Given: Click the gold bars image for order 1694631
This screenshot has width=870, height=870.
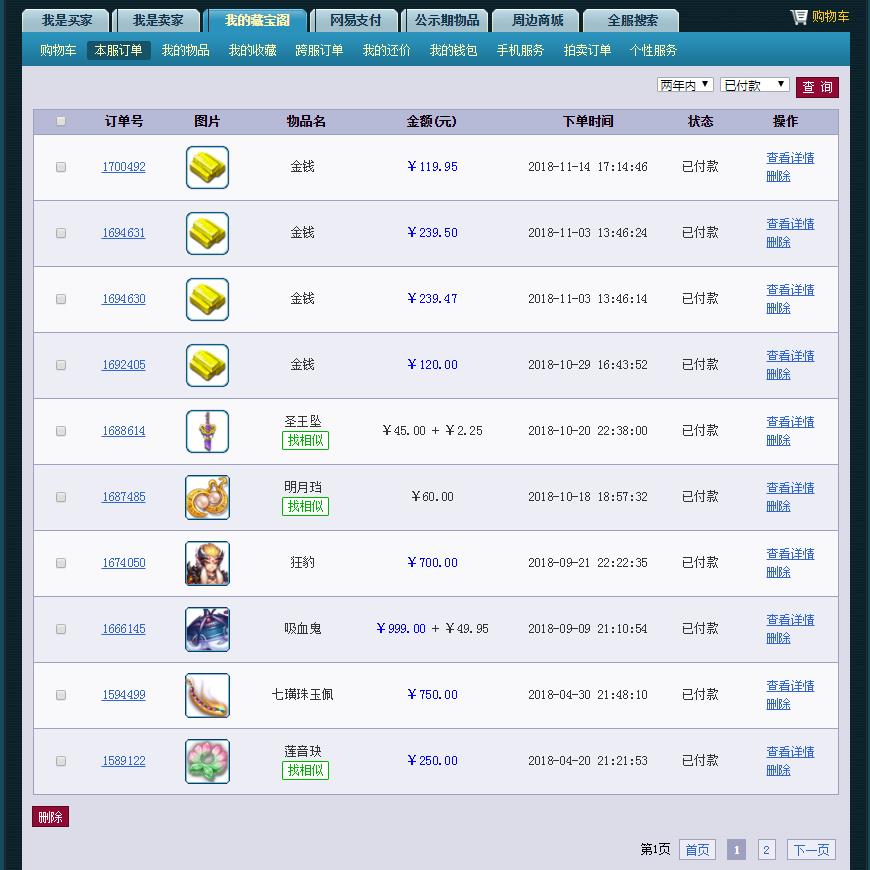Looking at the screenshot, I should (x=207, y=233).
